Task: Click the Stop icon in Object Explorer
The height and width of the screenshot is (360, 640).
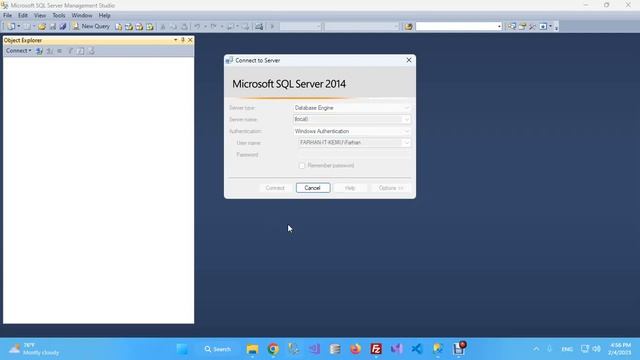Action: click(x=60, y=51)
